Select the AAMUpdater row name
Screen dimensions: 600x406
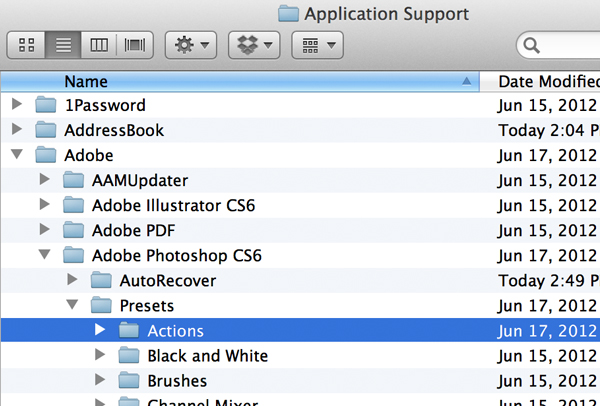140,181
